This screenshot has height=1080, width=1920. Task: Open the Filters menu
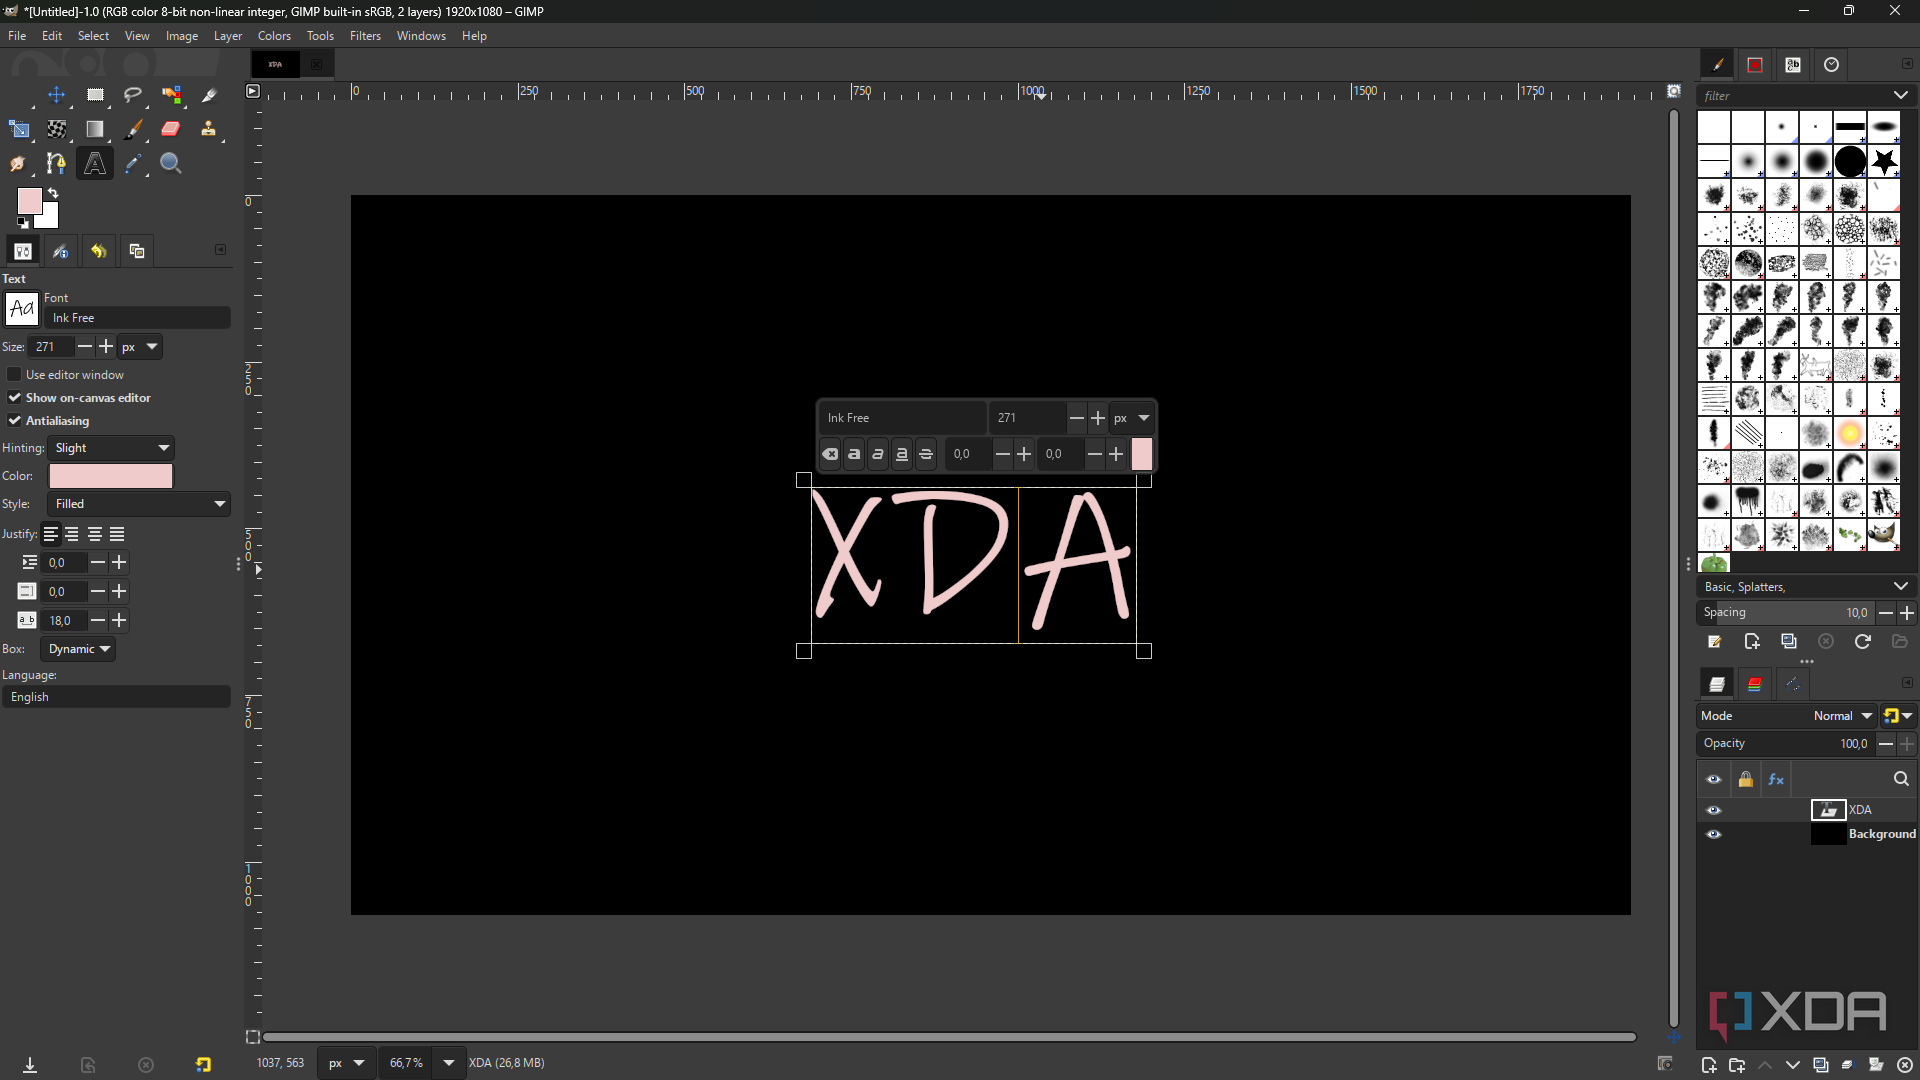coord(365,36)
